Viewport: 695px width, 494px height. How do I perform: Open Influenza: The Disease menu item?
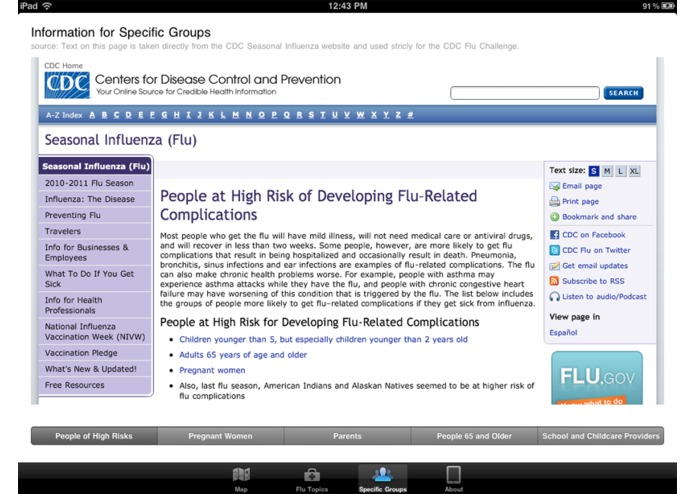click(x=96, y=199)
